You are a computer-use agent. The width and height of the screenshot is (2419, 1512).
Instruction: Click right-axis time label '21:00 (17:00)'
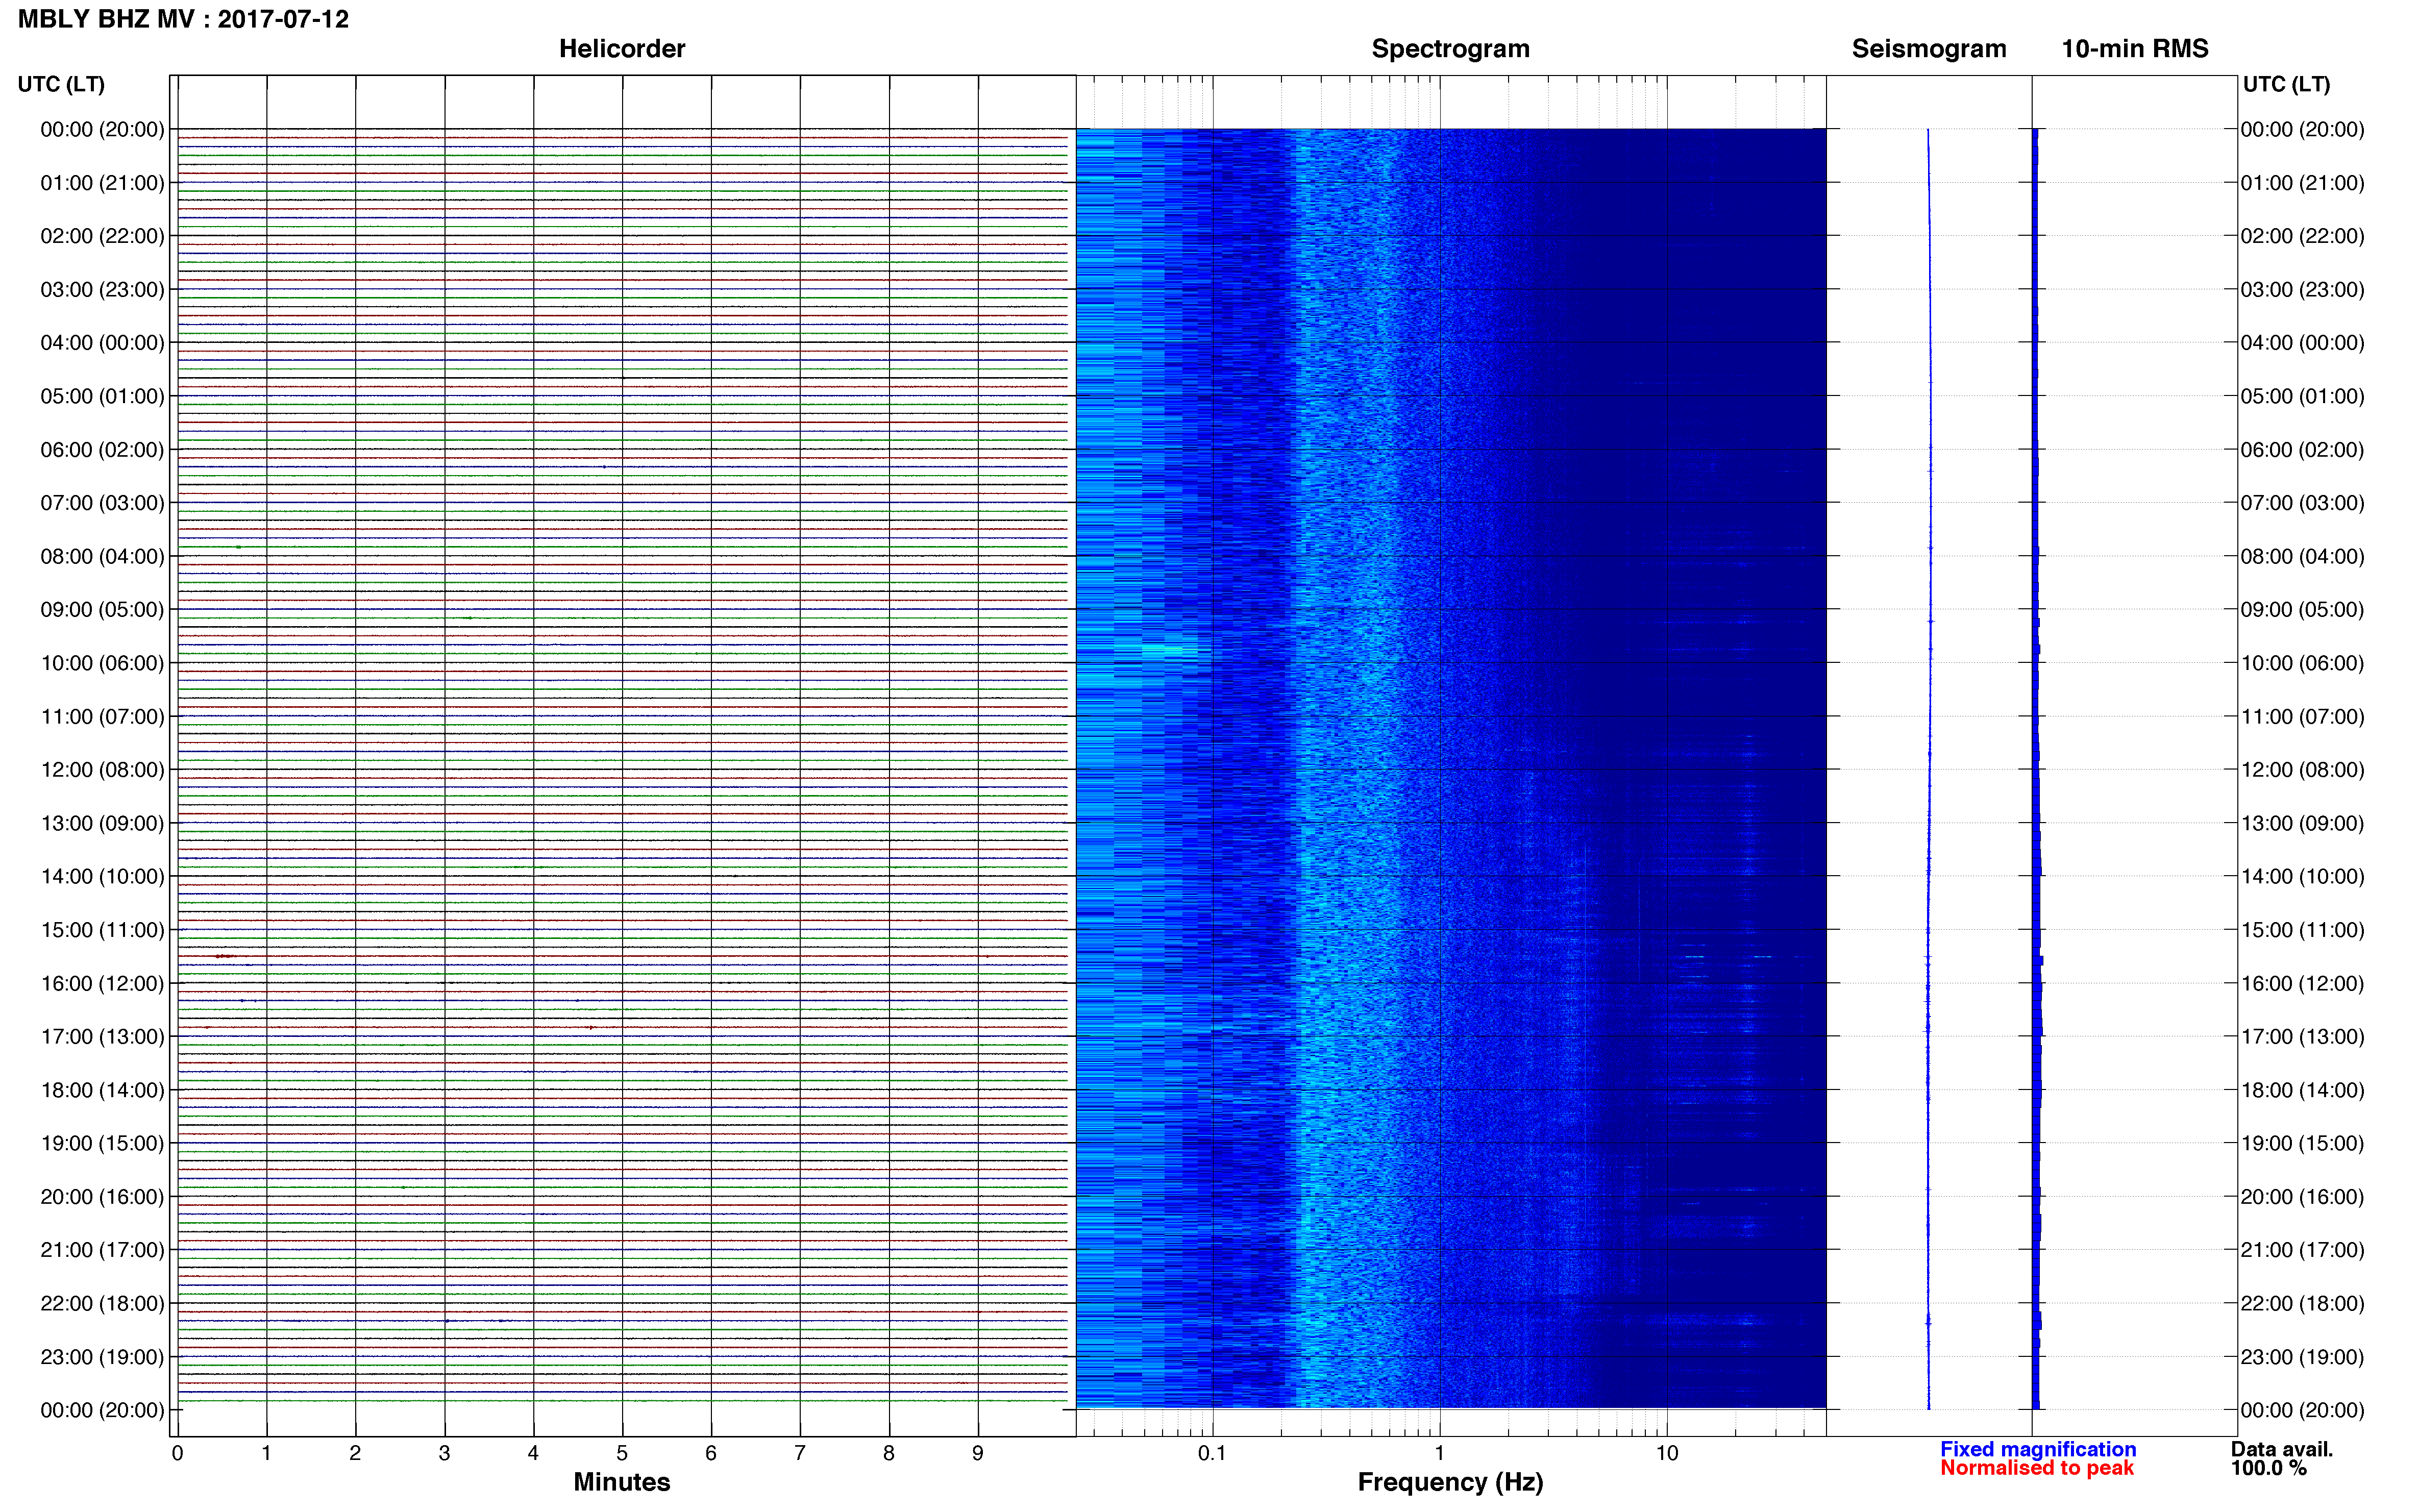click(2302, 1250)
